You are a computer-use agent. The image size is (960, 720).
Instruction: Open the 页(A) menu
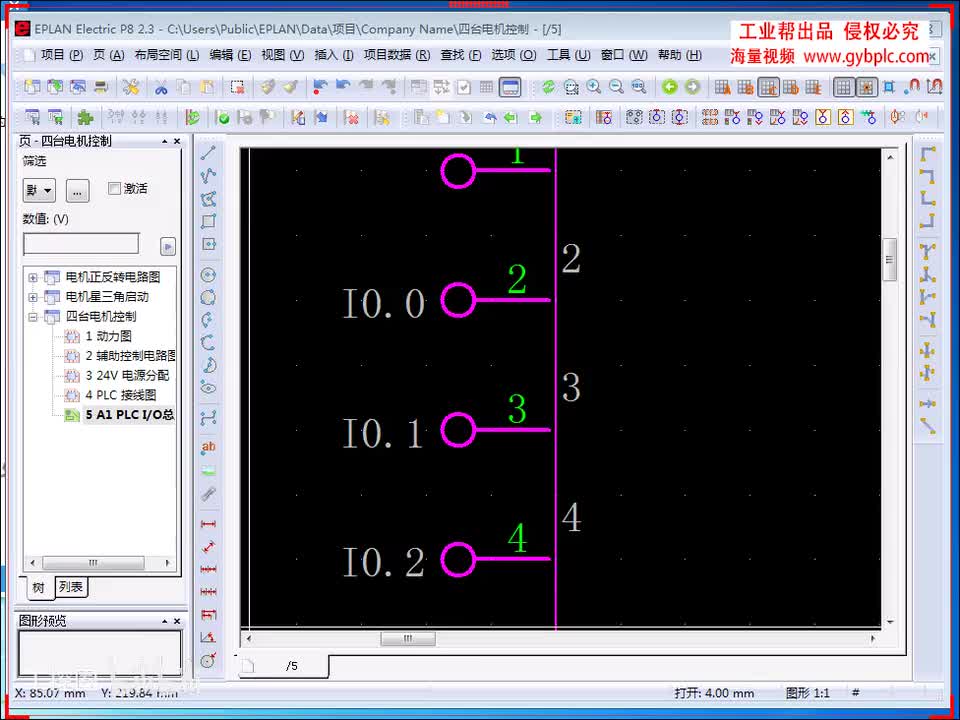[x=109, y=55]
